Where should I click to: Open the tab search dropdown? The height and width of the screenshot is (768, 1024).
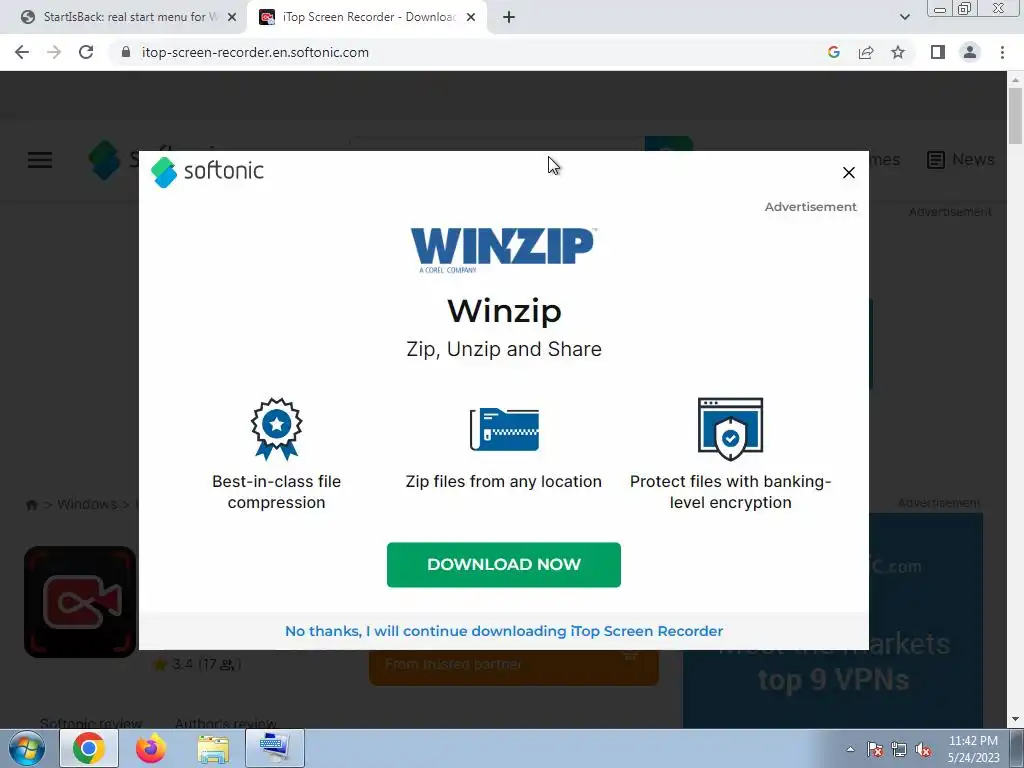click(904, 17)
